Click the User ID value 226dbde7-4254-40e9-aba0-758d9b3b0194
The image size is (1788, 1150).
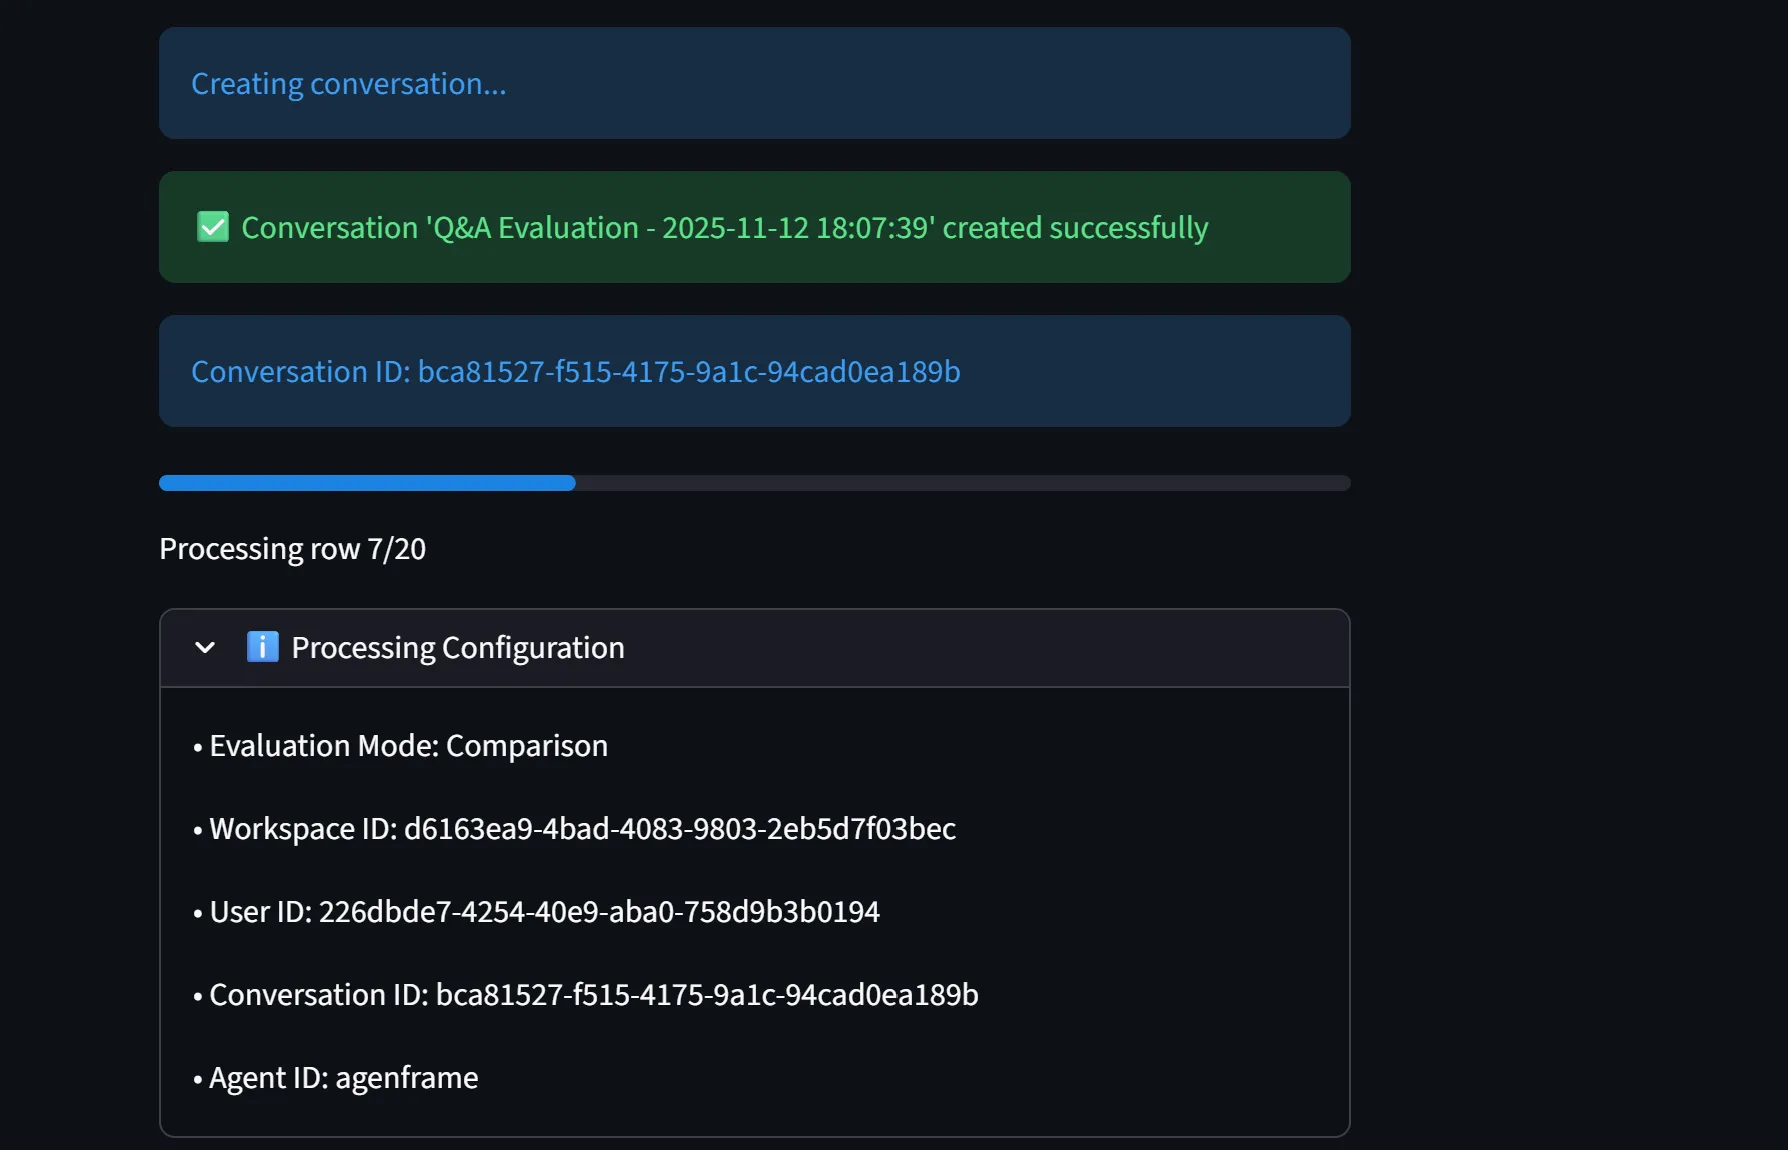pos(599,912)
